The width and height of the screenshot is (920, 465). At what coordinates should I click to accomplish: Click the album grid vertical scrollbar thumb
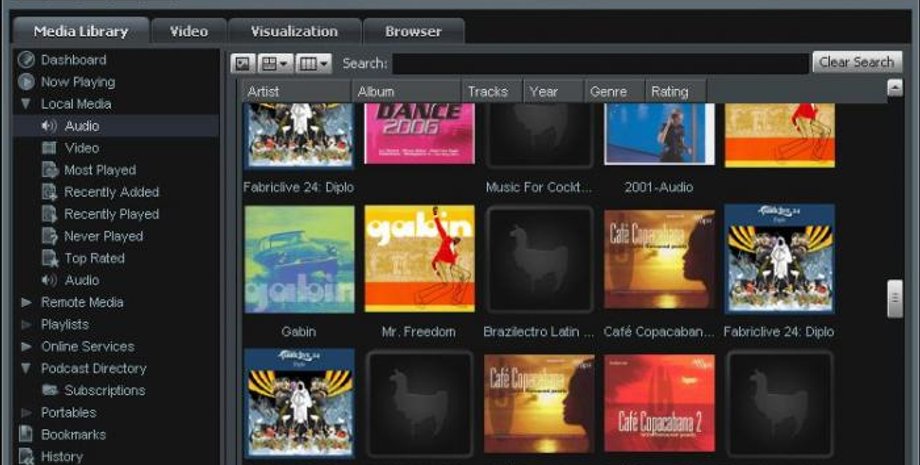(895, 298)
